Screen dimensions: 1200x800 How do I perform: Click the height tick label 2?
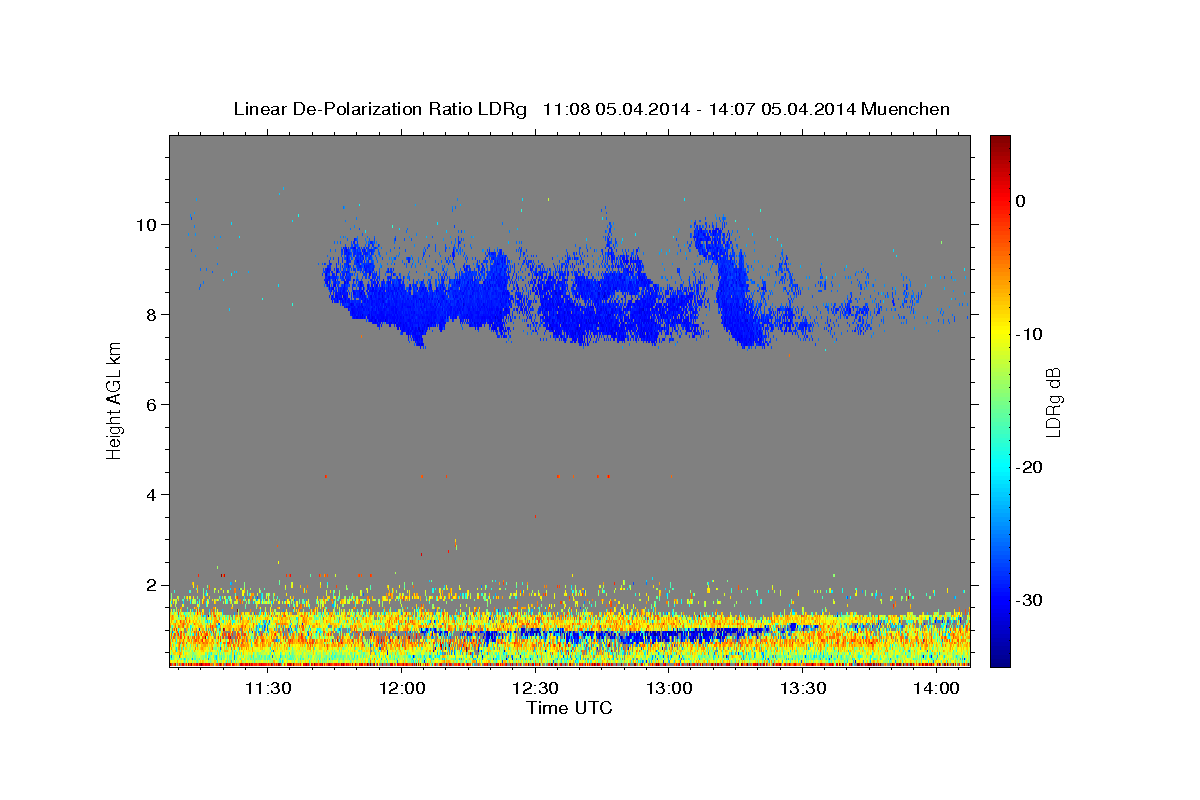pos(152,584)
